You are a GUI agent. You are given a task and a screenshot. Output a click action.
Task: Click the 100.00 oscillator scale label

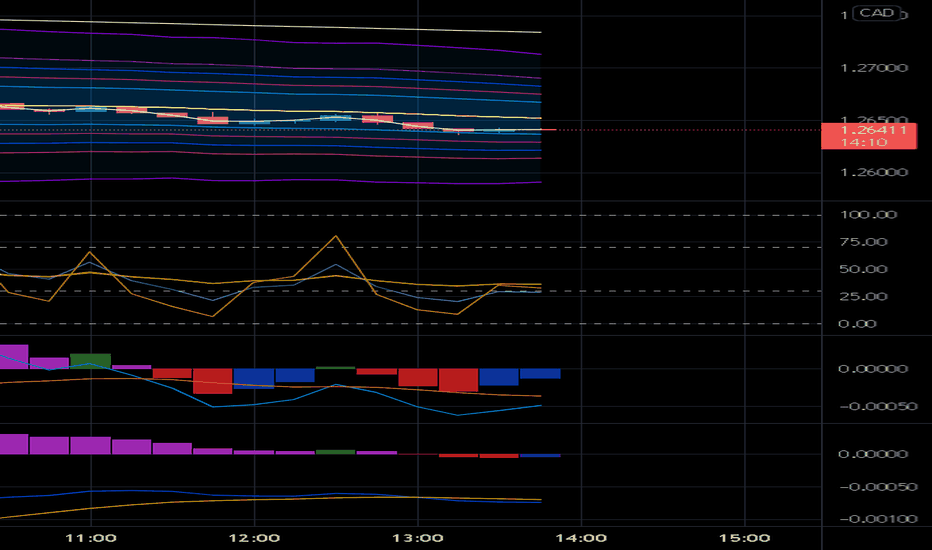pyautogui.click(x=868, y=215)
